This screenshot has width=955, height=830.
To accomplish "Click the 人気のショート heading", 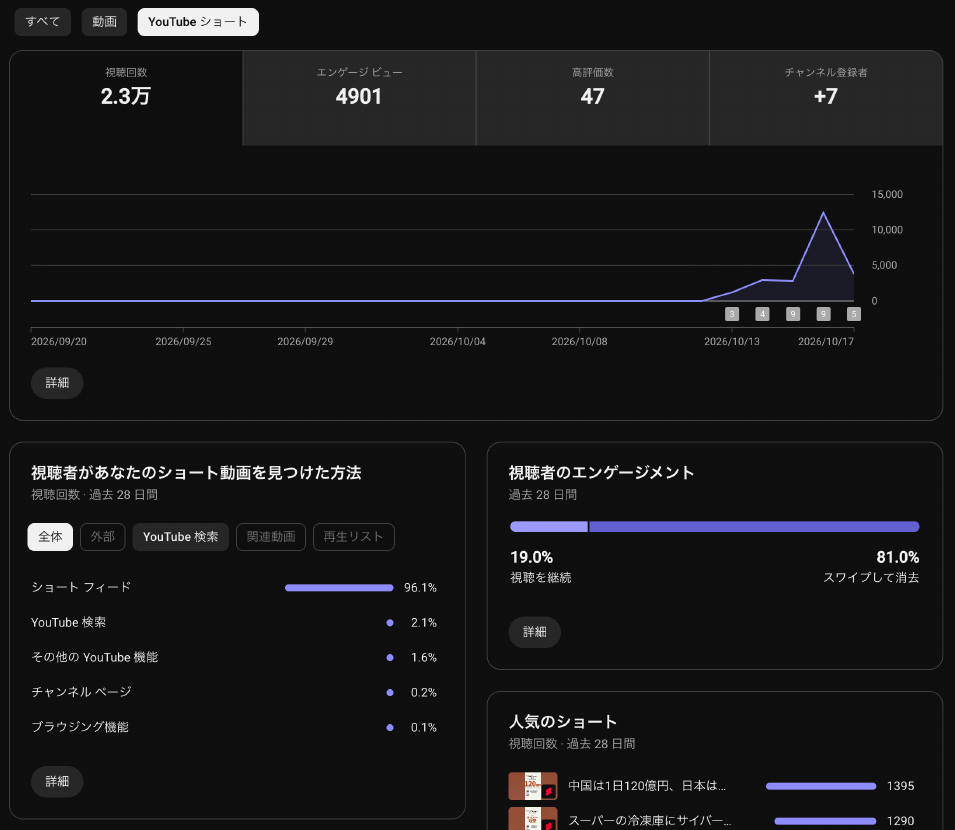I will [563, 722].
